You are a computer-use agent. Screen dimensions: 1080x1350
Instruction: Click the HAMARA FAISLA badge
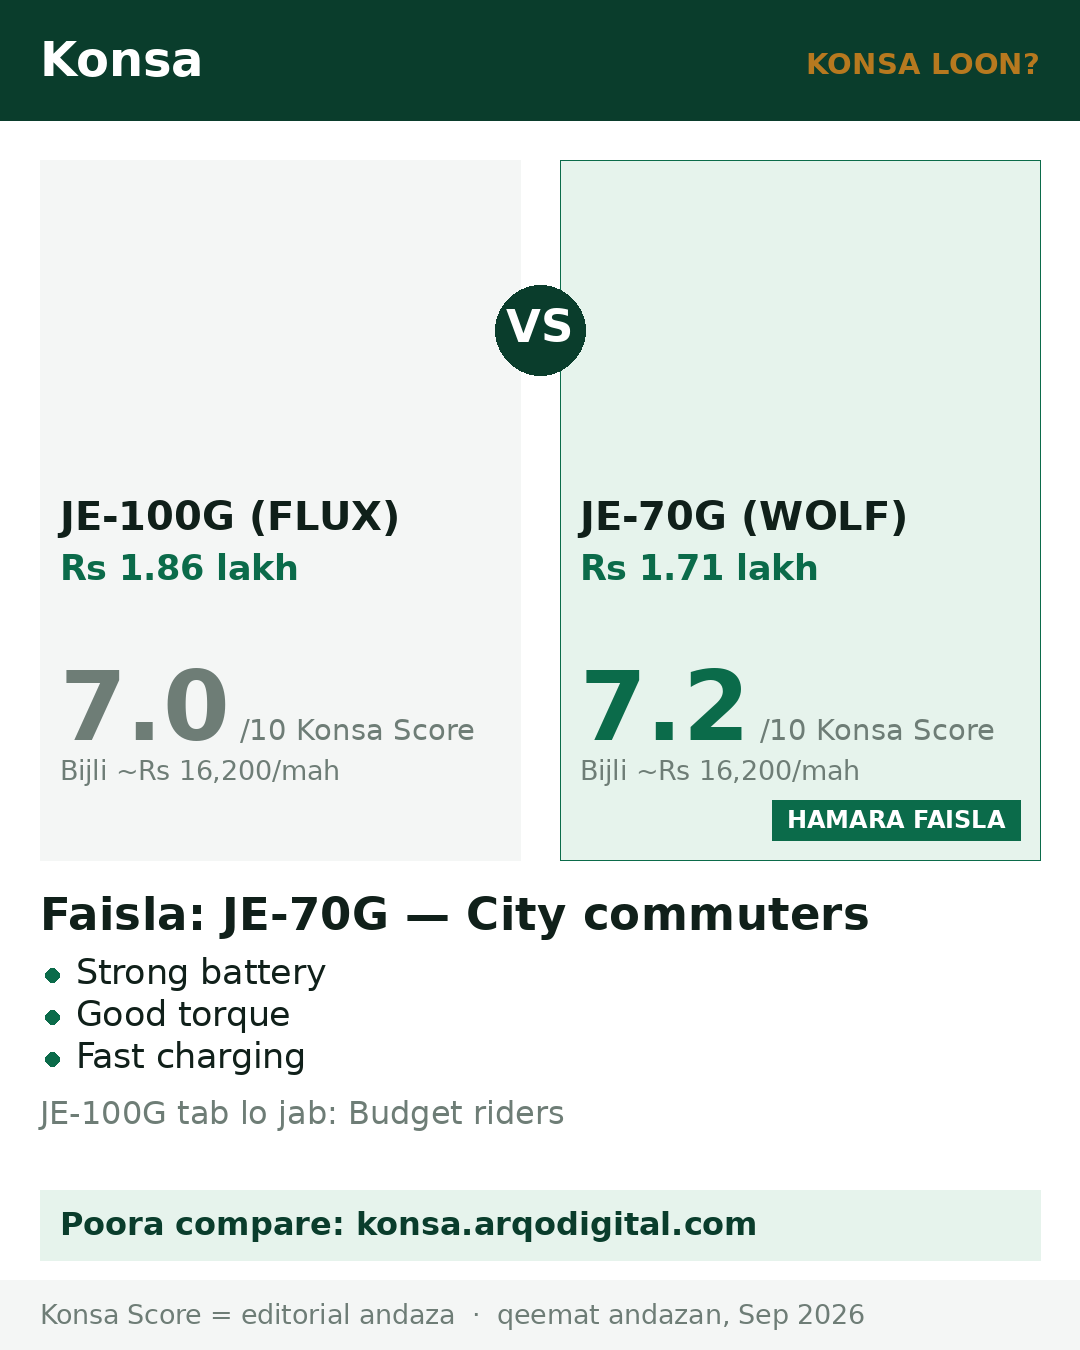point(896,820)
